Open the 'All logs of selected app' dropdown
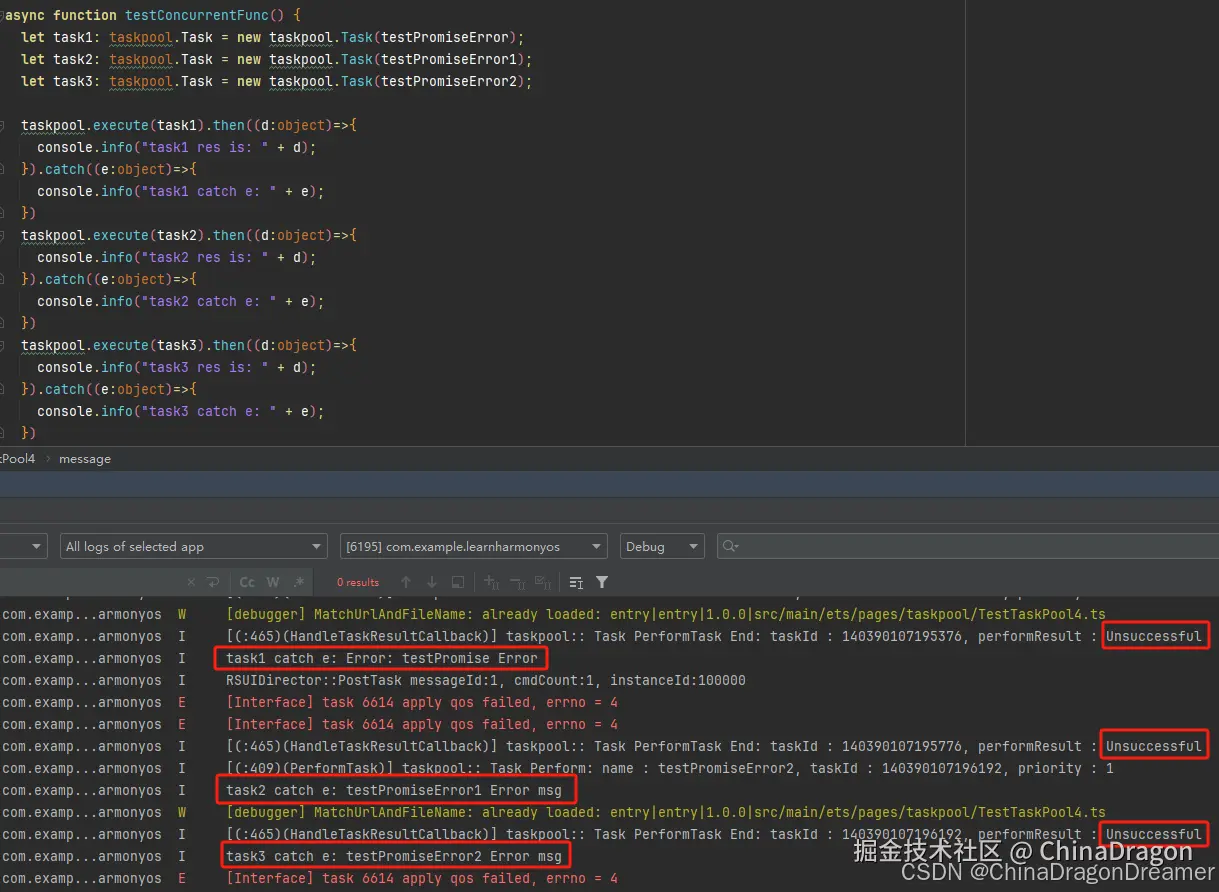The width and height of the screenshot is (1219, 892). pos(194,546)
